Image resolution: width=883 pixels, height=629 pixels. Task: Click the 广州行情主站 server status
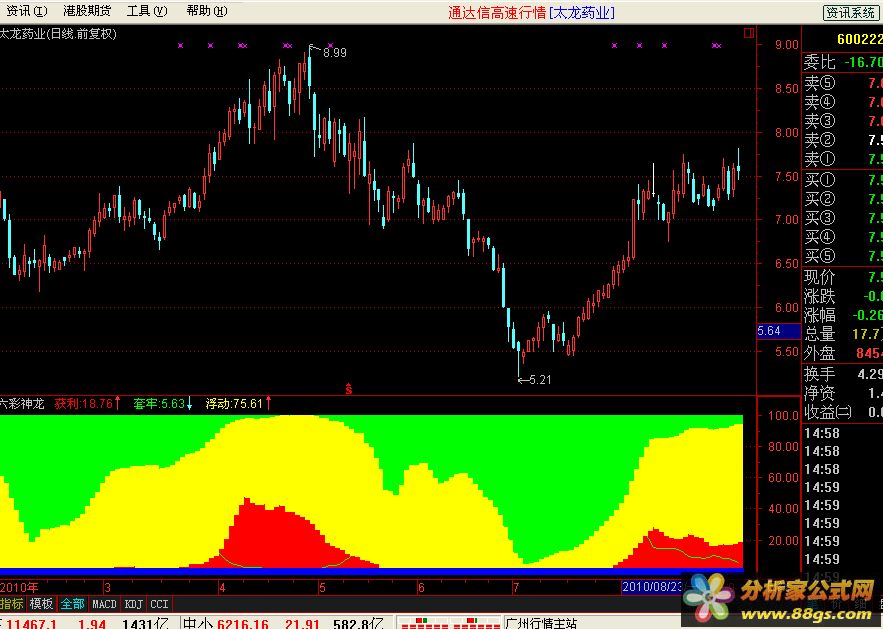point(541,623)
